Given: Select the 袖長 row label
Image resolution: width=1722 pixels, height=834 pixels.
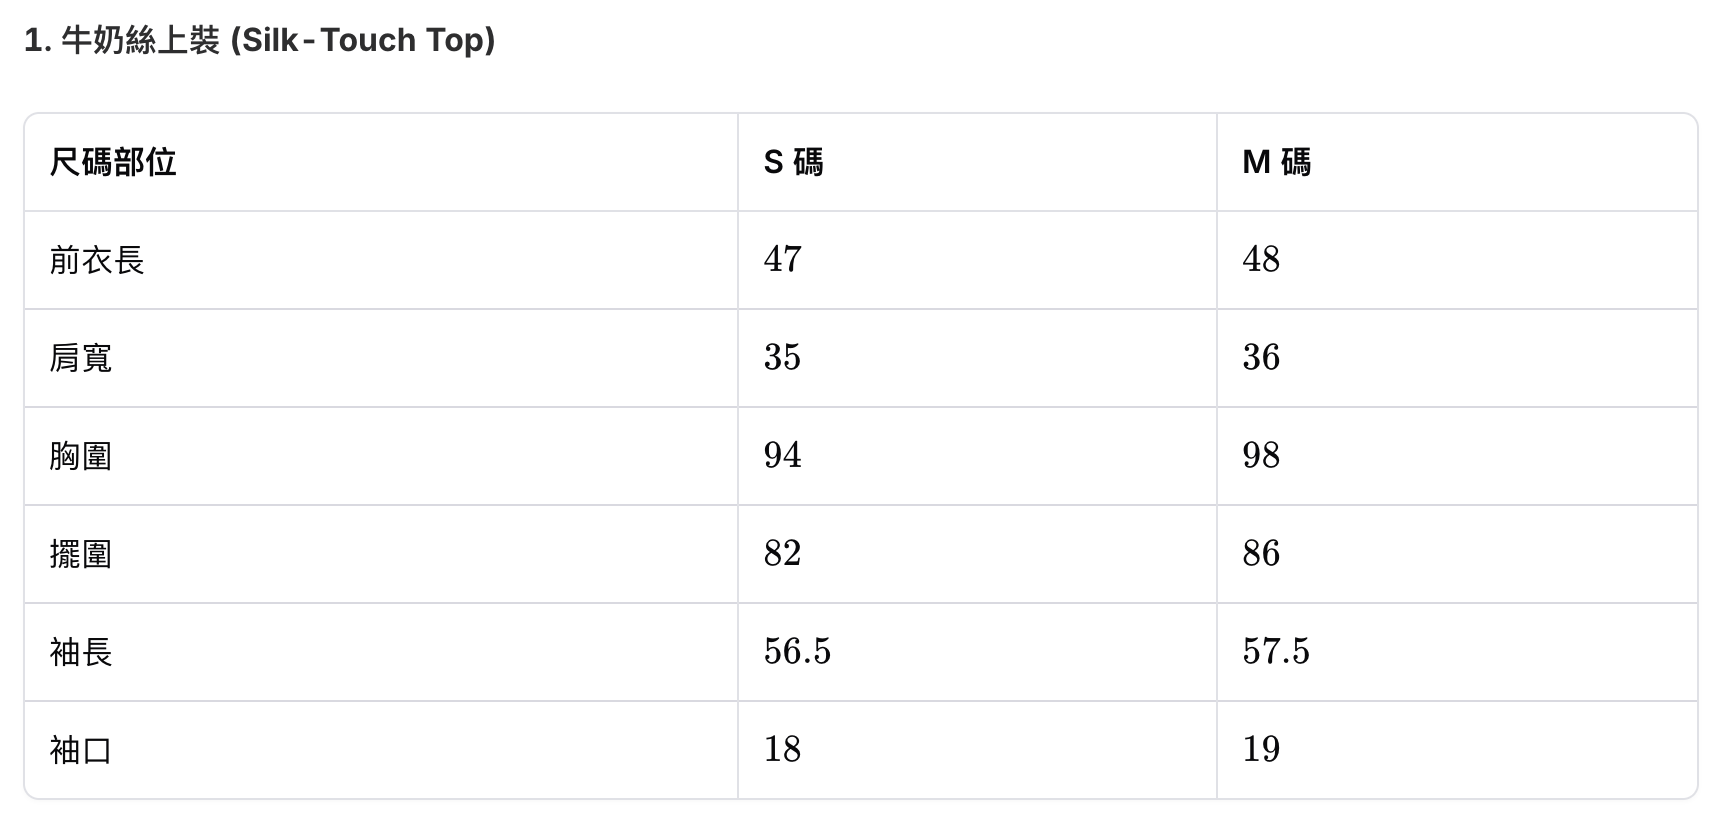Looking at the screenshot, I should tap(81, 652).
